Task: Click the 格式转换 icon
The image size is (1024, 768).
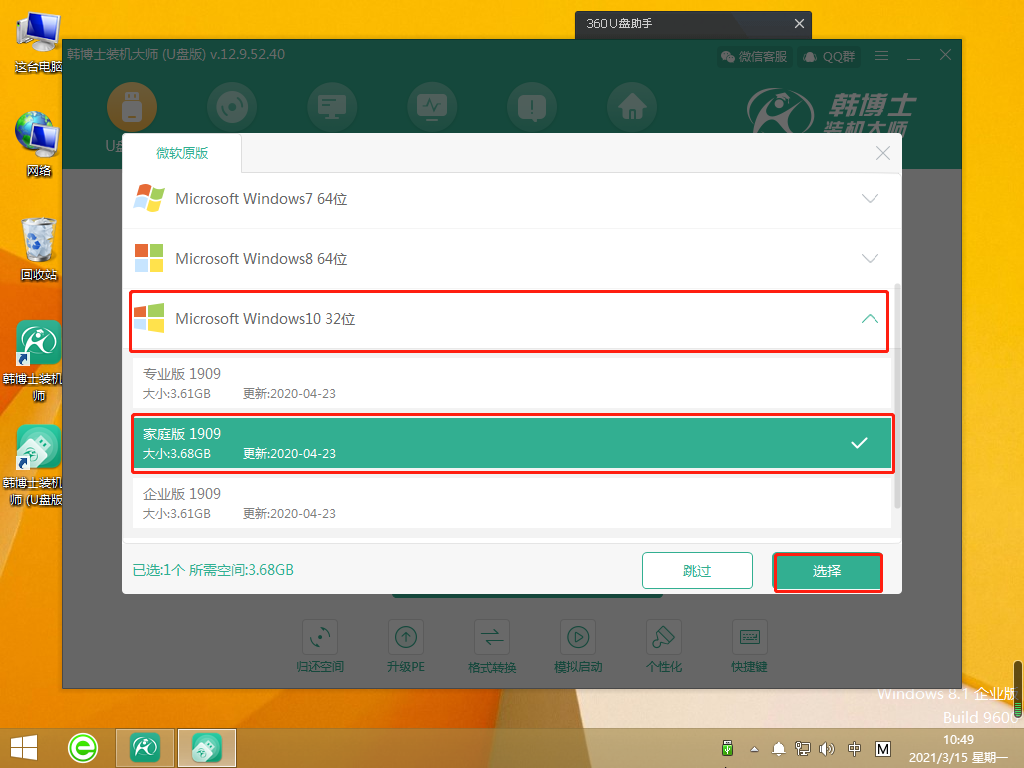Action: (x=491, y=637)
